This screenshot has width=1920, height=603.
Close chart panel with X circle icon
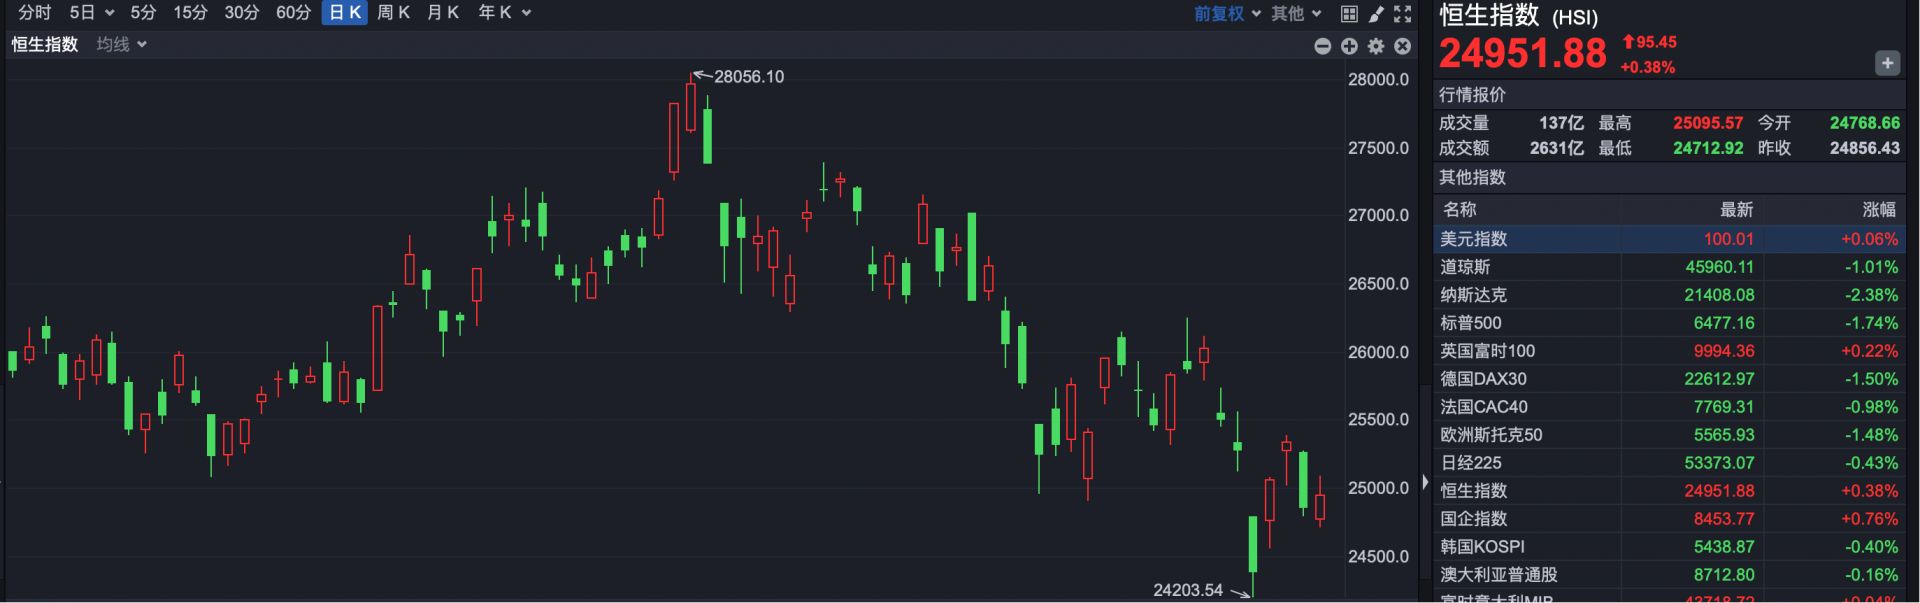(x=1403, y=46)
